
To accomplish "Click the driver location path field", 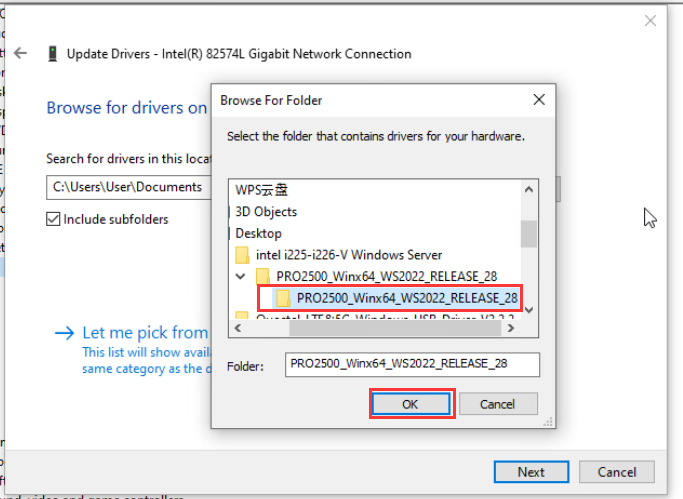I will click(129, 187).
